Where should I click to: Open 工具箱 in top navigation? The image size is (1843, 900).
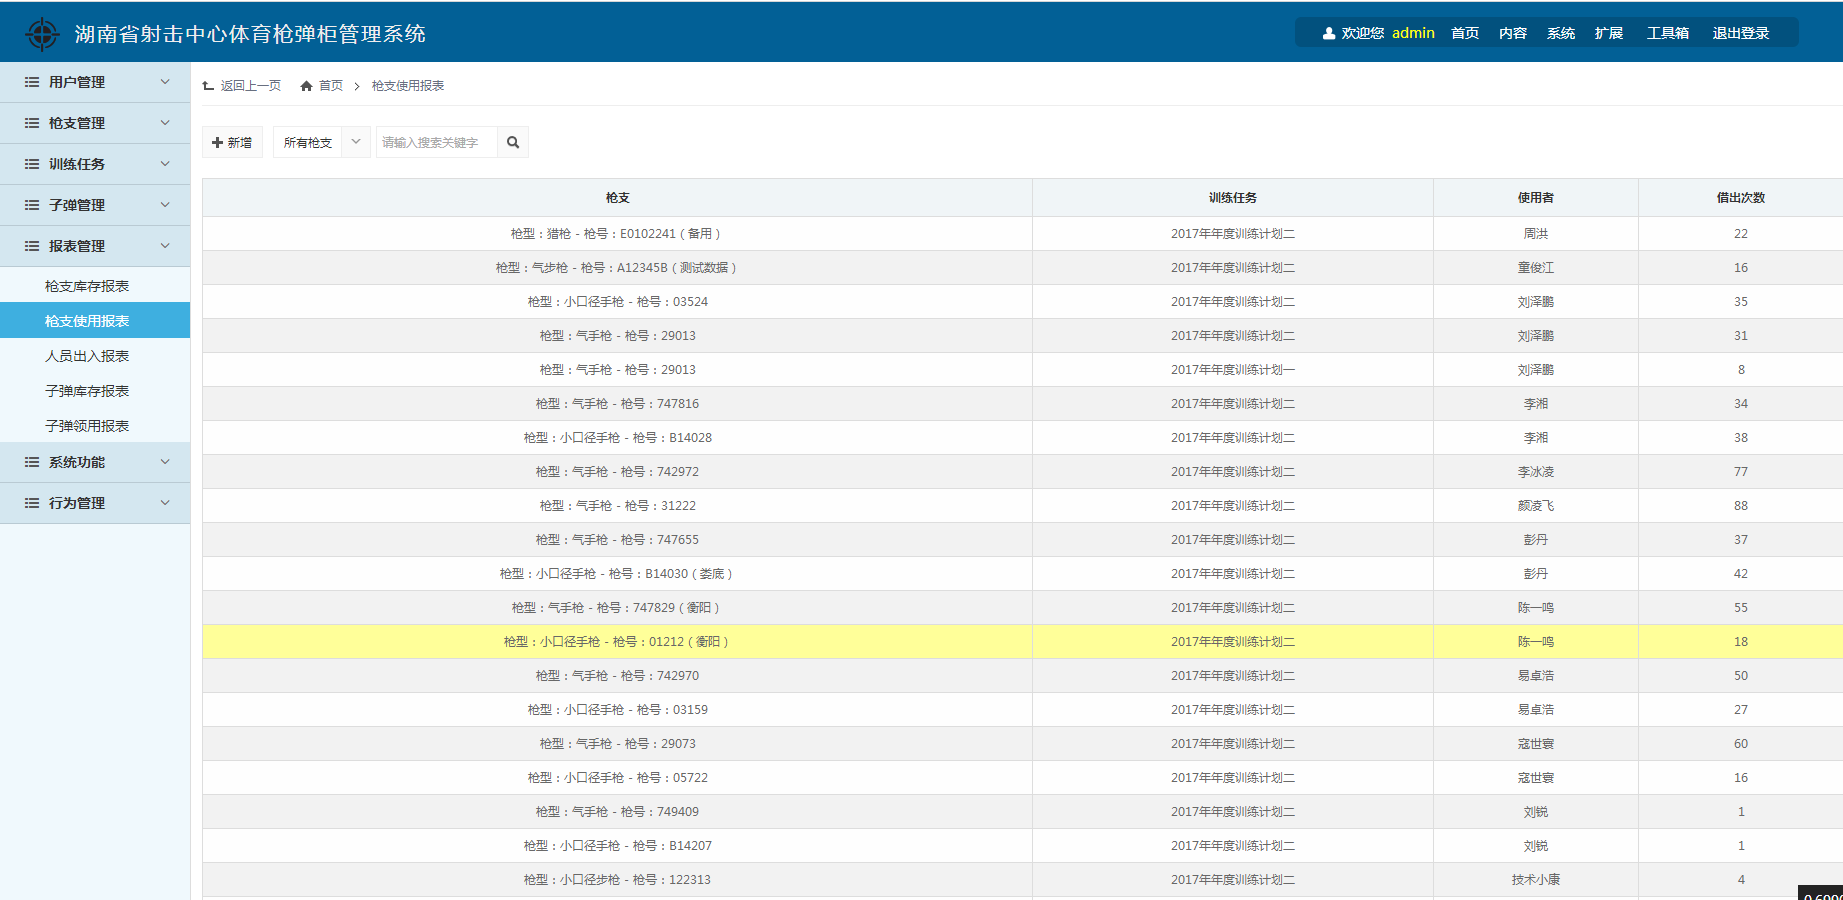click(x=1667, y=33)
